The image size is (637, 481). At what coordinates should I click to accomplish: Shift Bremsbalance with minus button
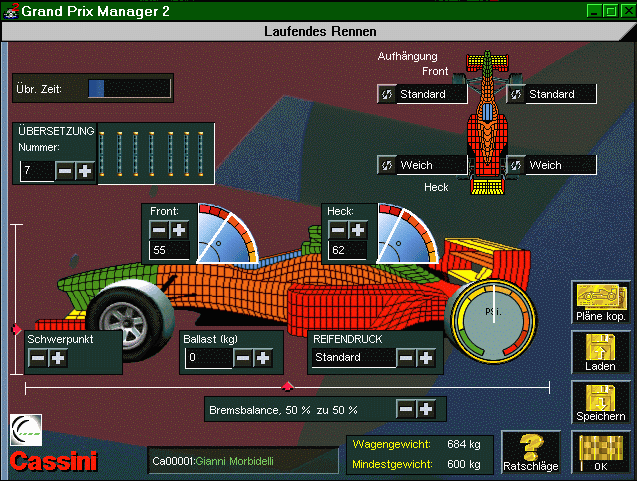point(406,409)
